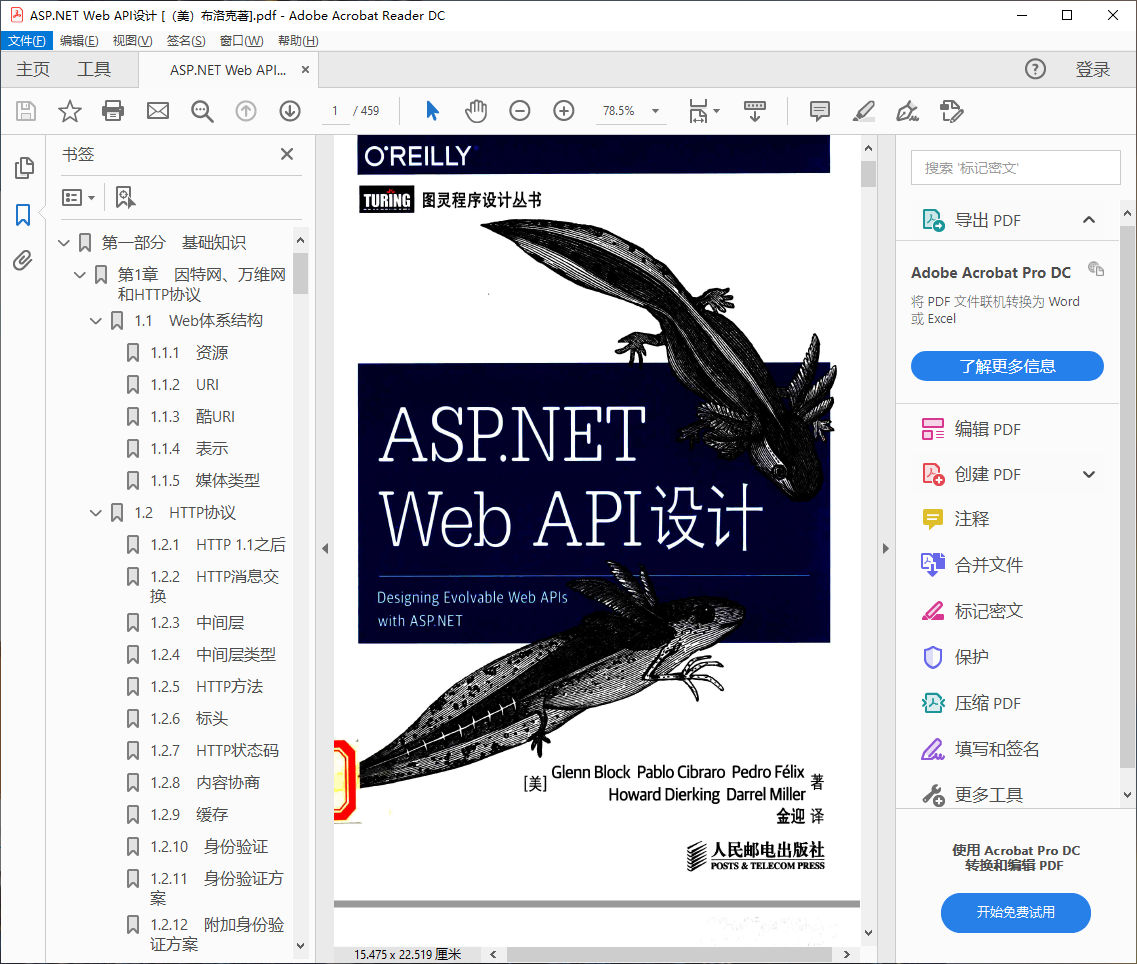Image resolution: width=1137 pixels, height=964 pixels.
Task: Open the sign document pen tool
Action: (907, 111)
